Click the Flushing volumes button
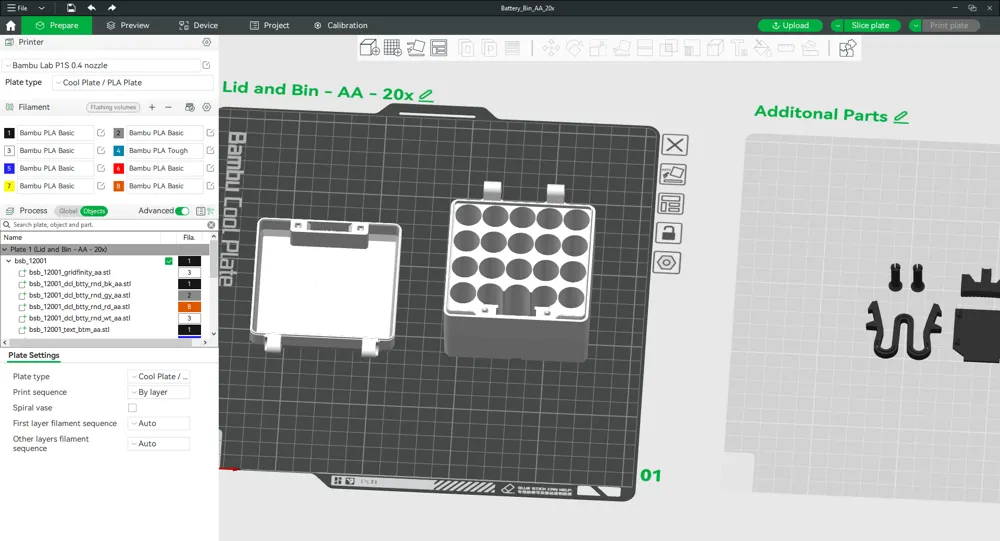The image size is (1000, 541). 113,107
